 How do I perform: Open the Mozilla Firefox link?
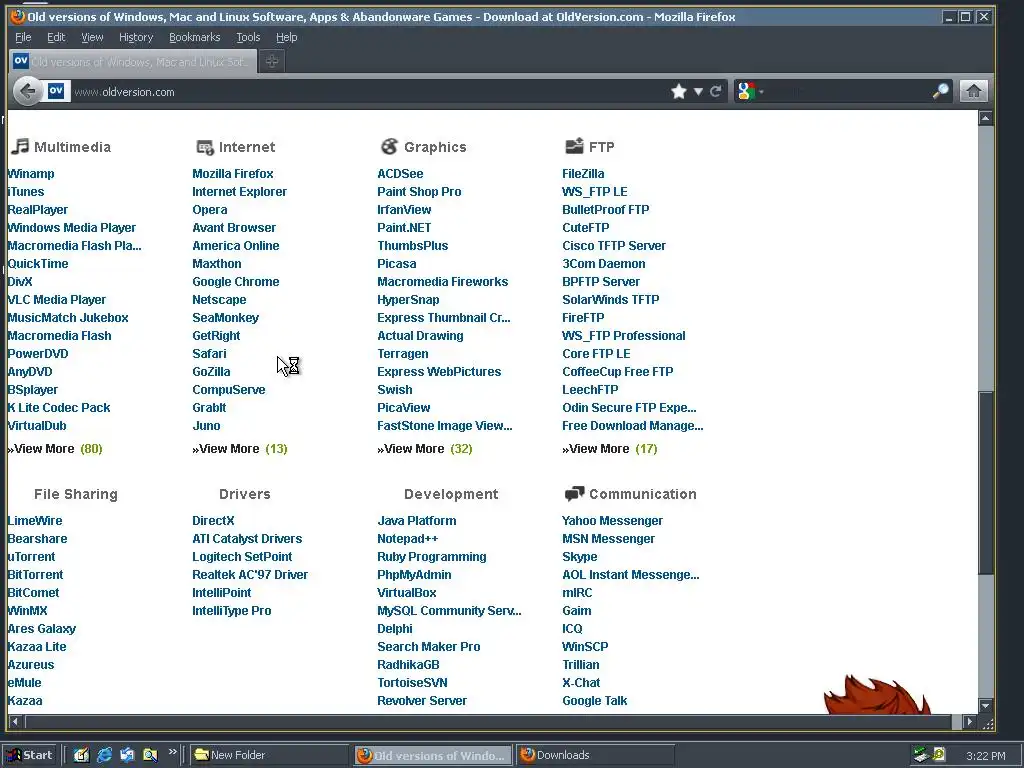(232, 174)
